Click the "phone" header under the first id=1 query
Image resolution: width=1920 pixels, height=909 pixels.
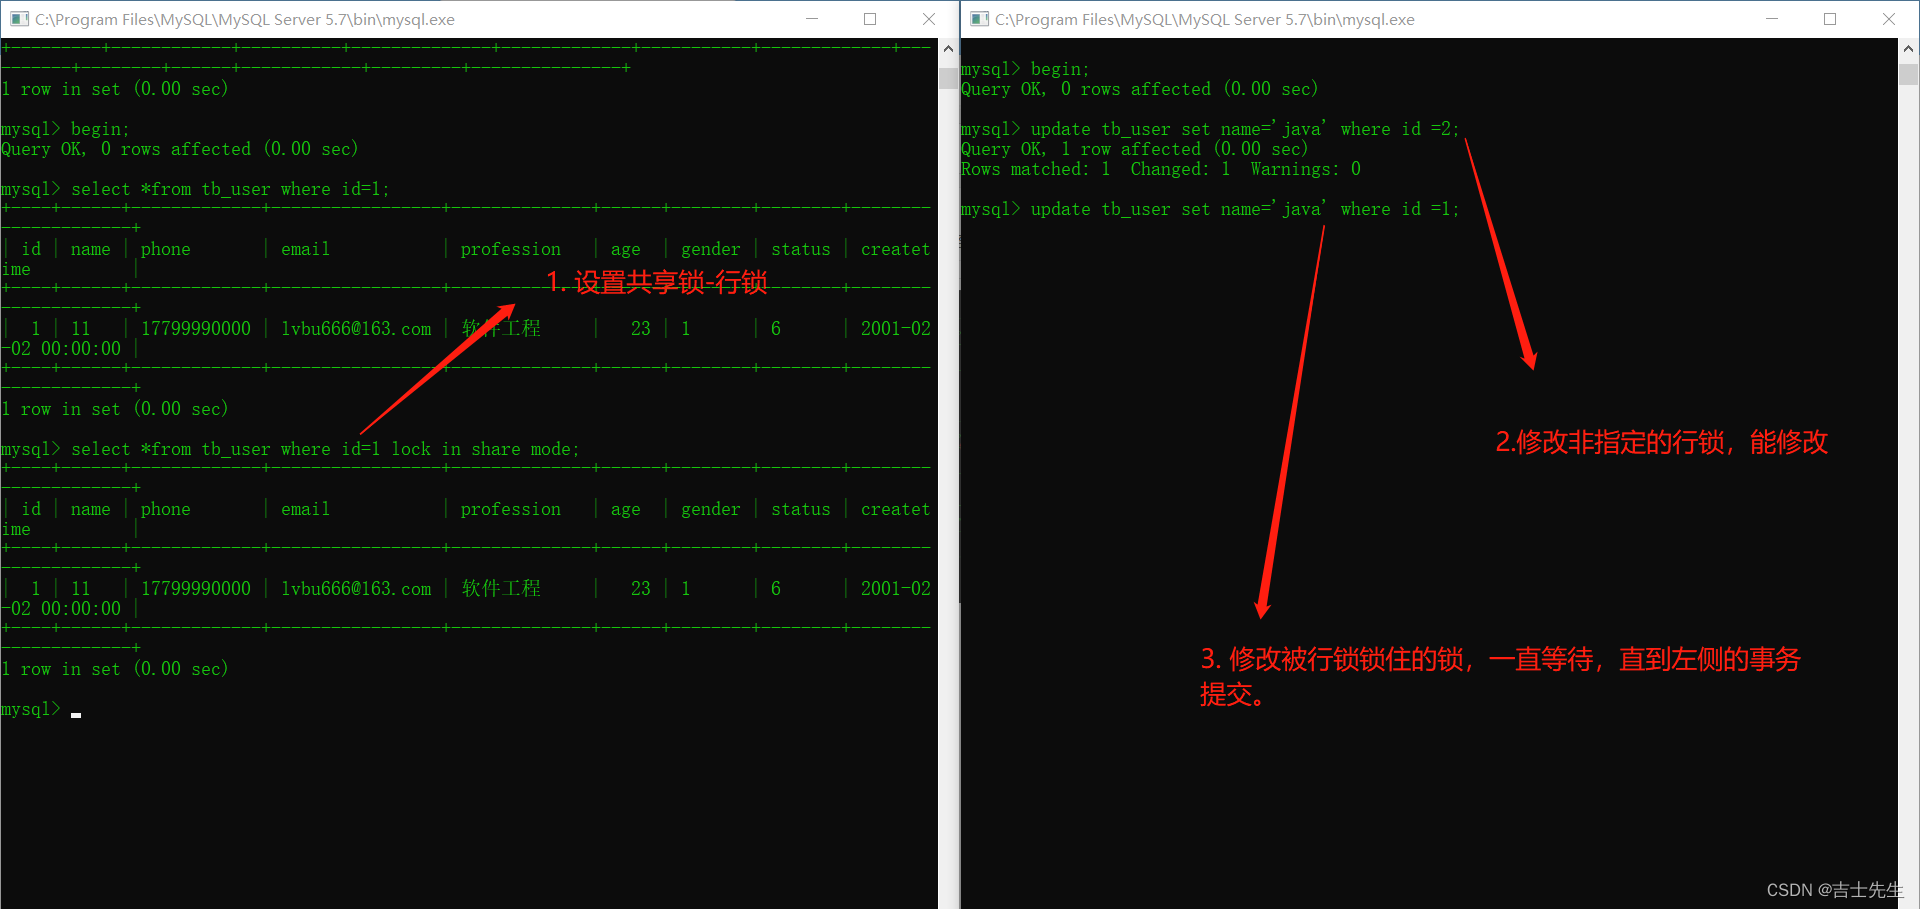(x=166, y=249)
